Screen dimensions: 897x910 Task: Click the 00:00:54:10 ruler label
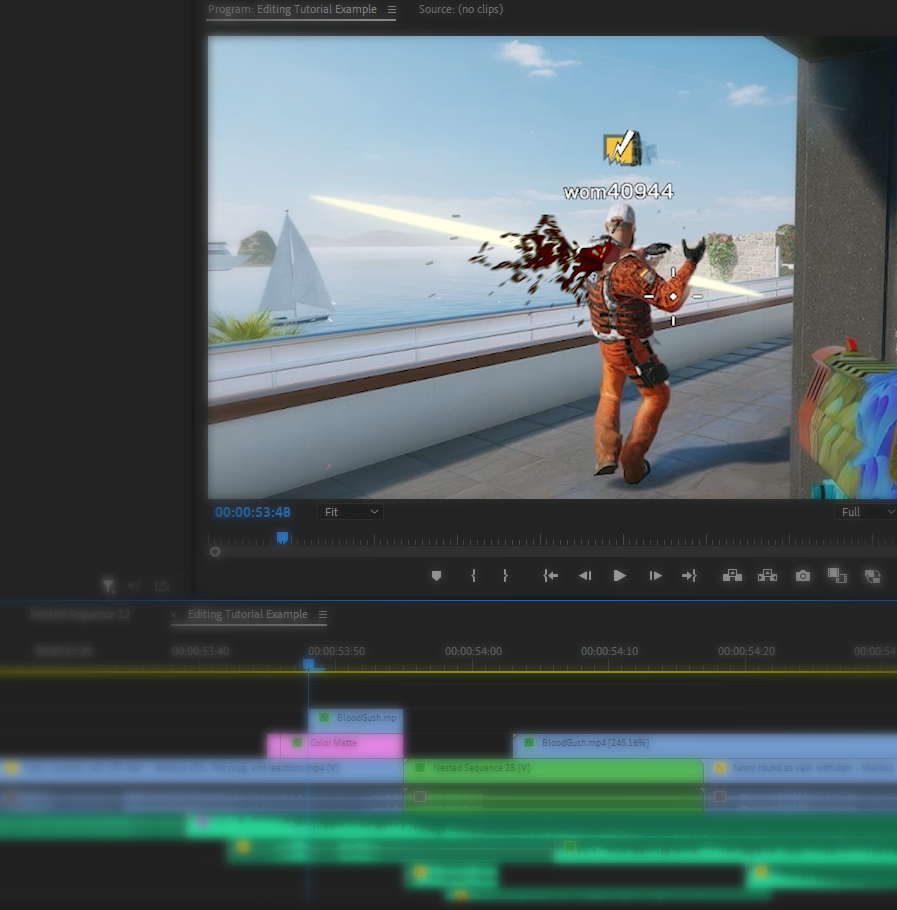pos(610,651)
